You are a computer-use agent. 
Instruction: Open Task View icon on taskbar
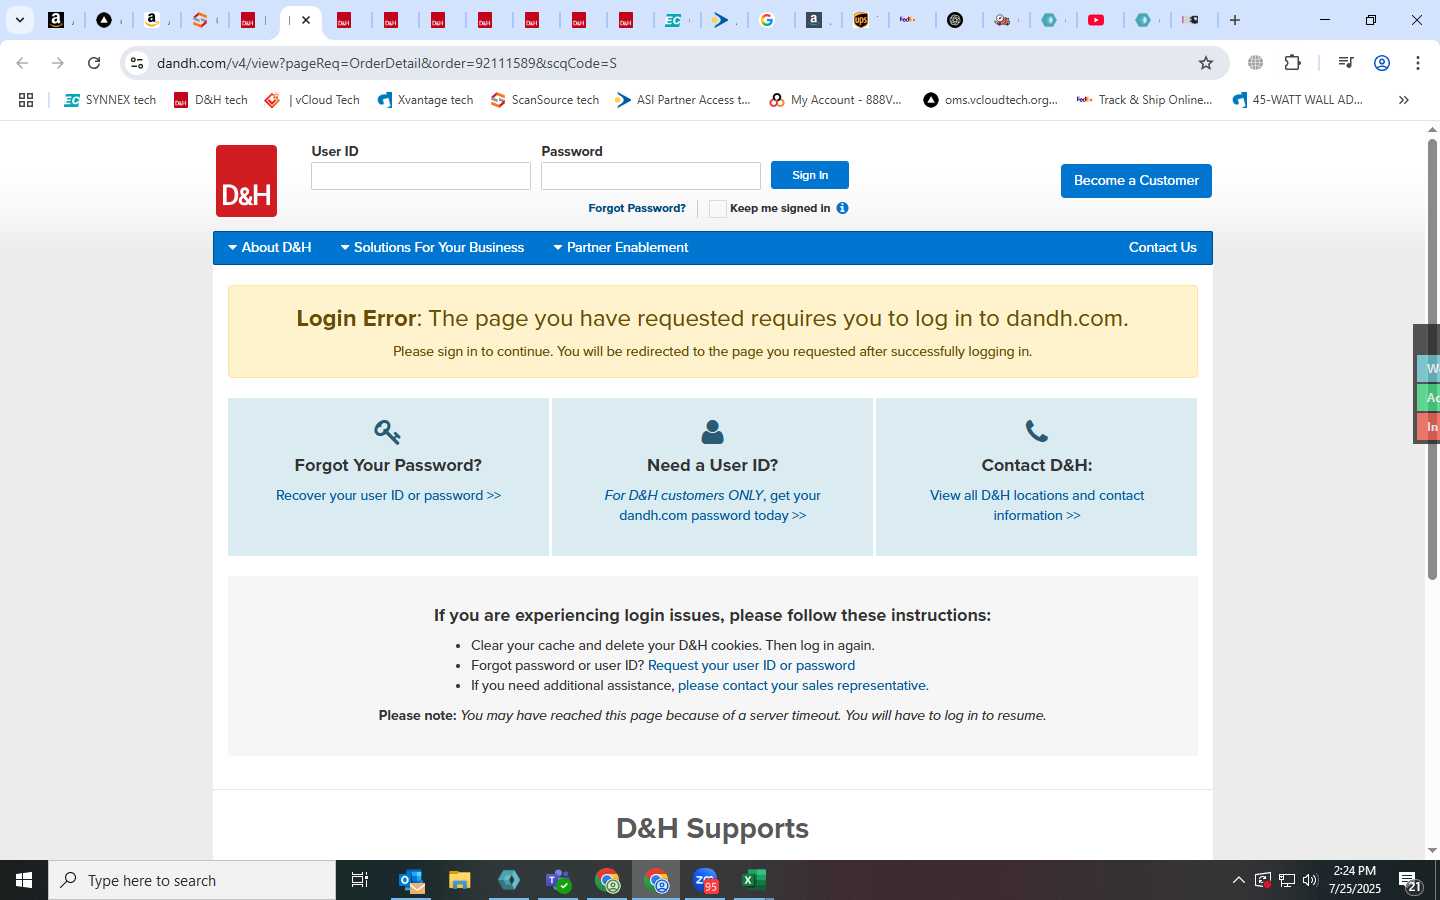tap(360, 880)
